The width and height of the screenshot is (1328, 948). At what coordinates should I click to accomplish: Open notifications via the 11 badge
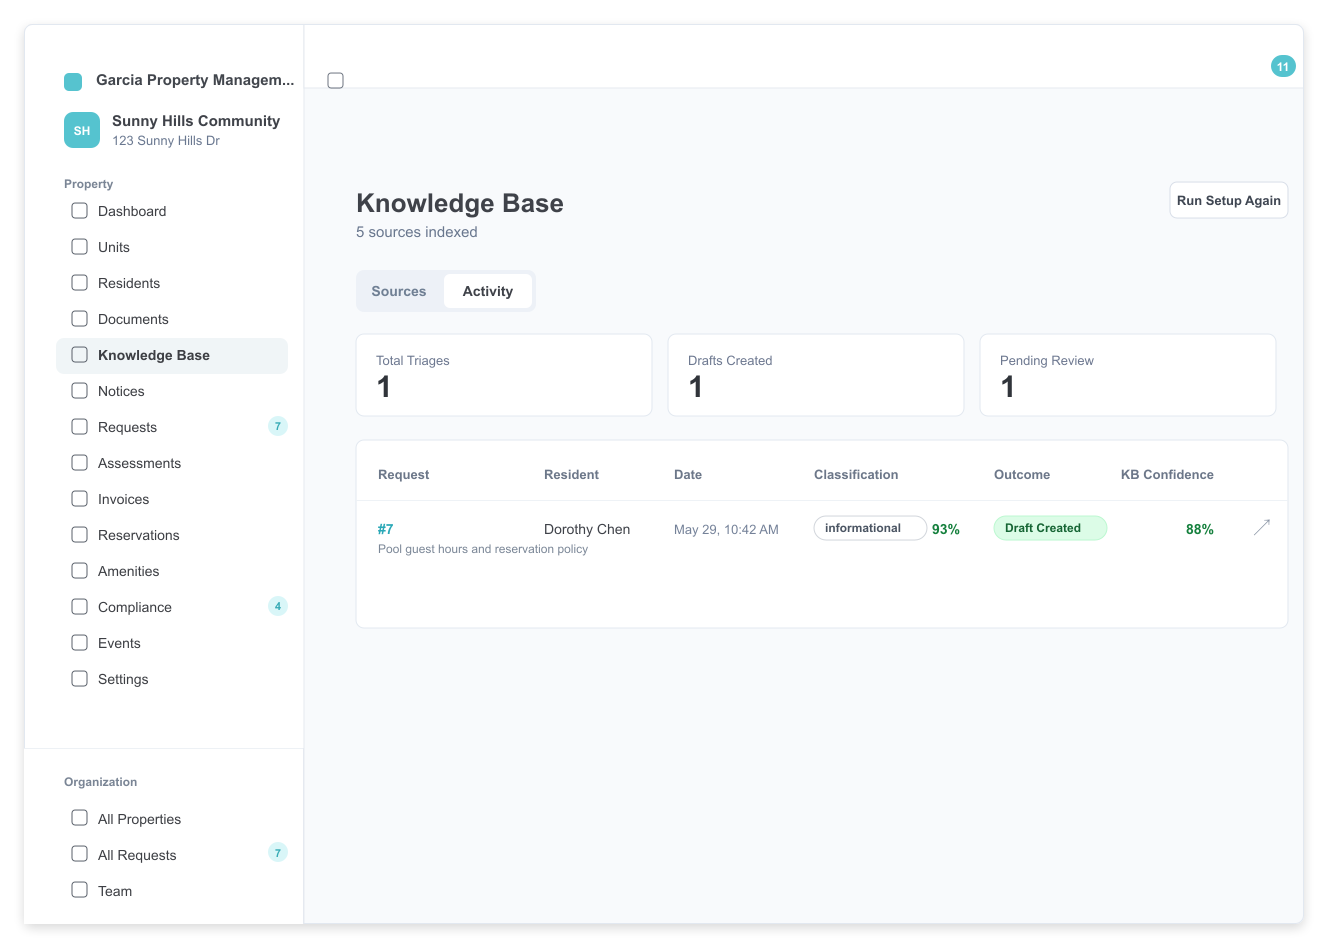click(1283, 66)
